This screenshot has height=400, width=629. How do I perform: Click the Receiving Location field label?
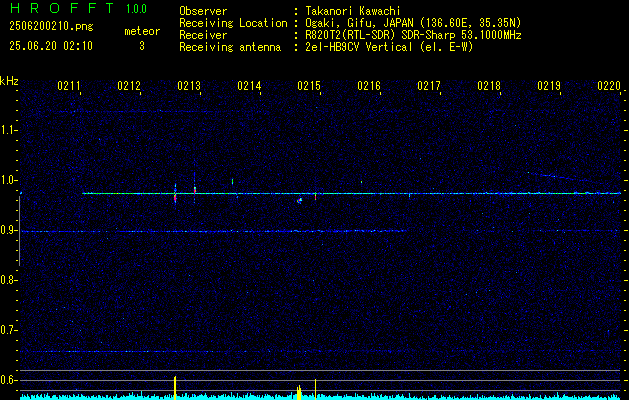click(233, 23)
